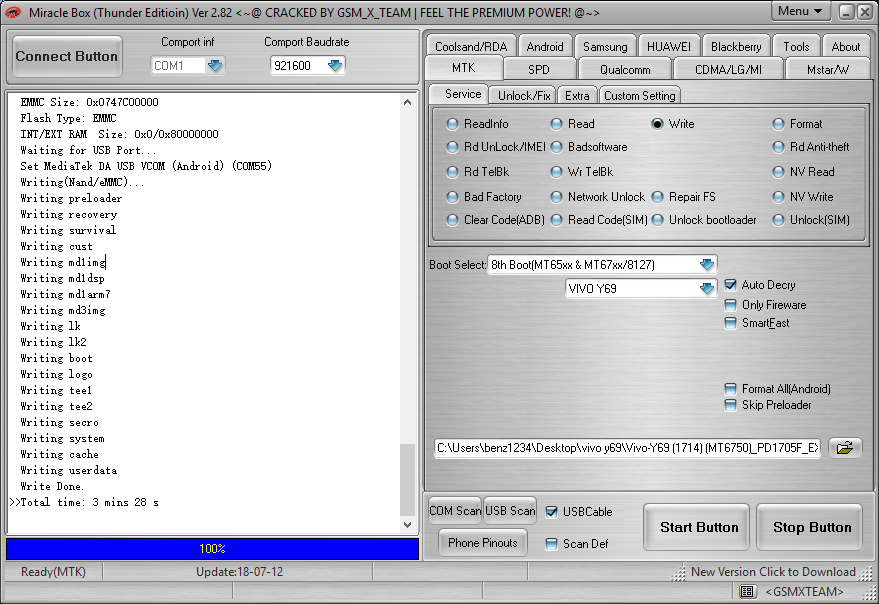Switch to the CDMA/LG/MI tab
The width and height of the screenshot is (879, 604).
[728, 70]
